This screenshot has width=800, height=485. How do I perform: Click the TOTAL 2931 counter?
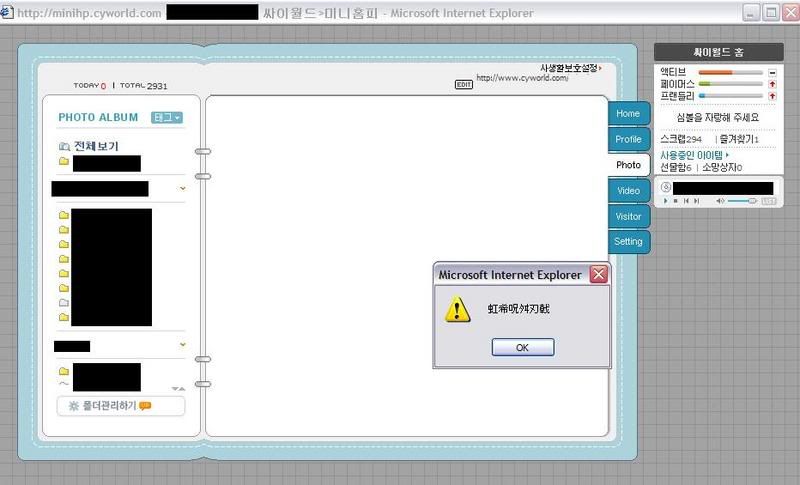click(x=144, y=86)
